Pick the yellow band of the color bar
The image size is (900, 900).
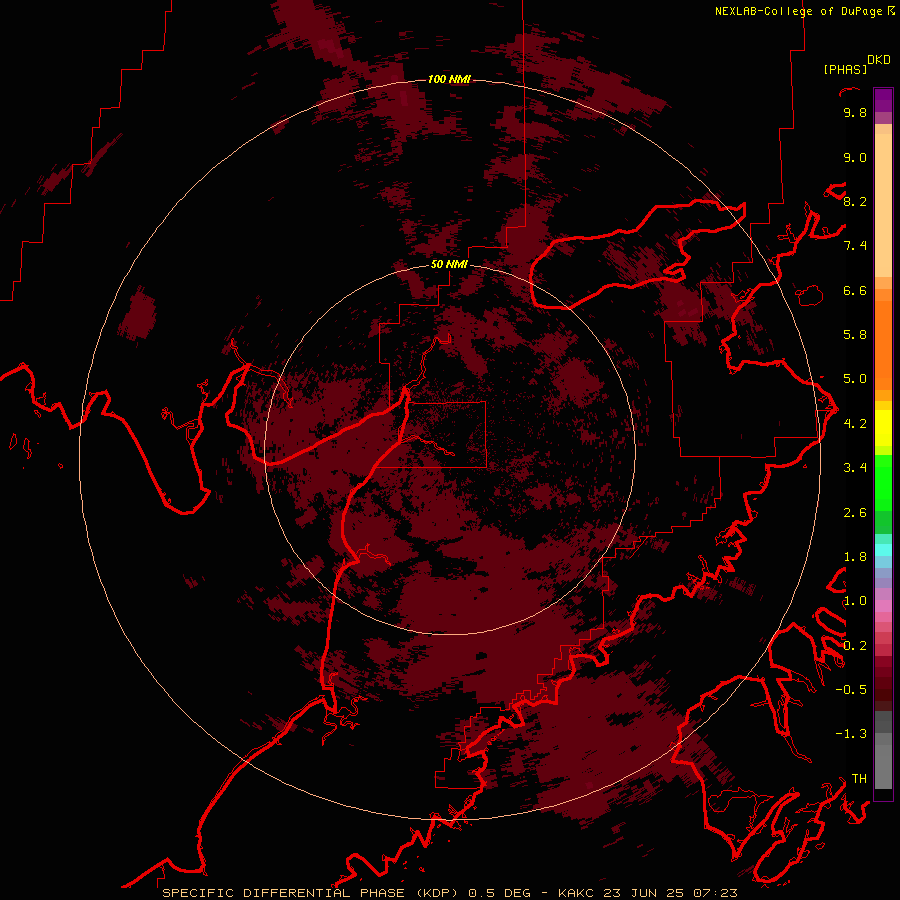click(883, 428)
